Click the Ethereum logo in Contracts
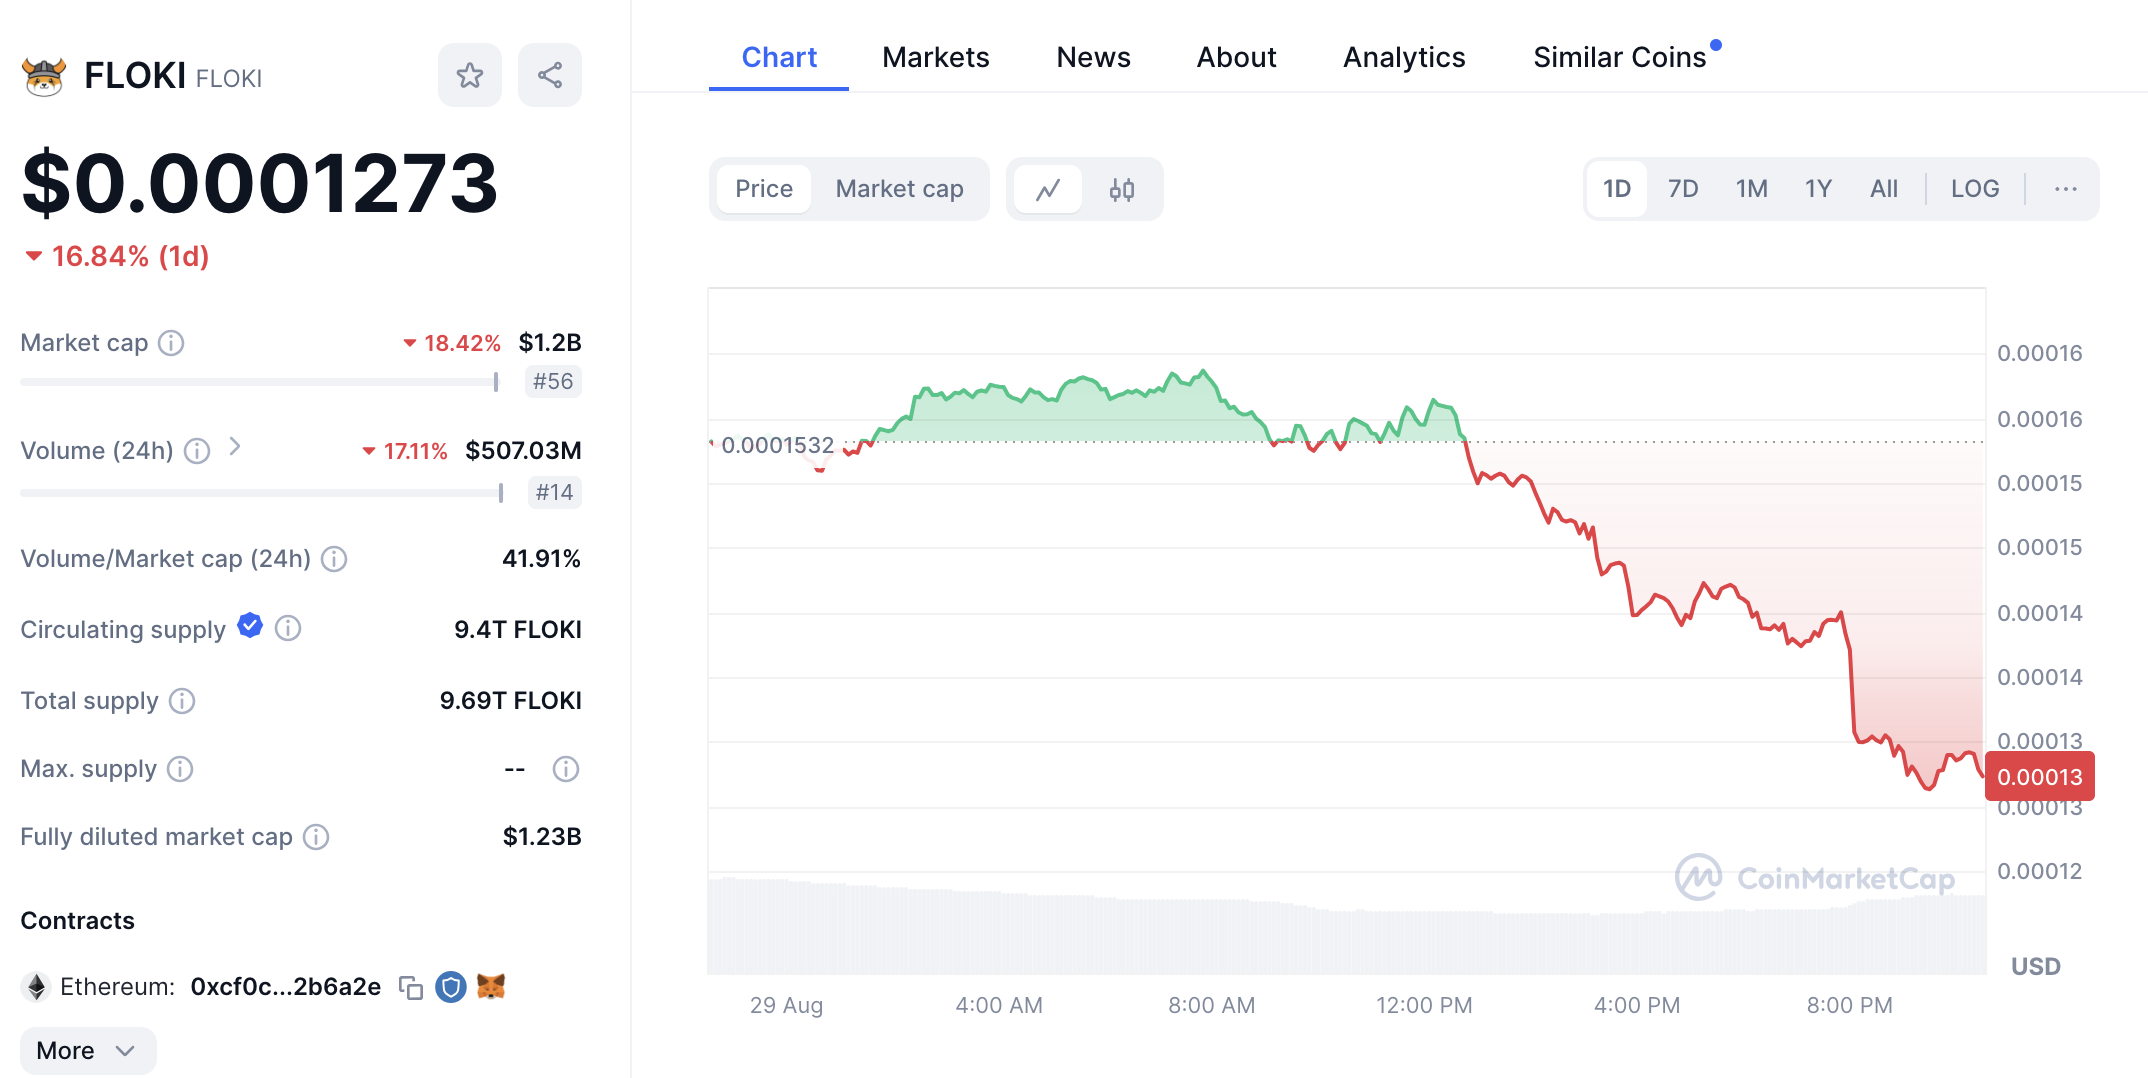The height and width of the screenshot is (1078, 2148). [37, 987]
